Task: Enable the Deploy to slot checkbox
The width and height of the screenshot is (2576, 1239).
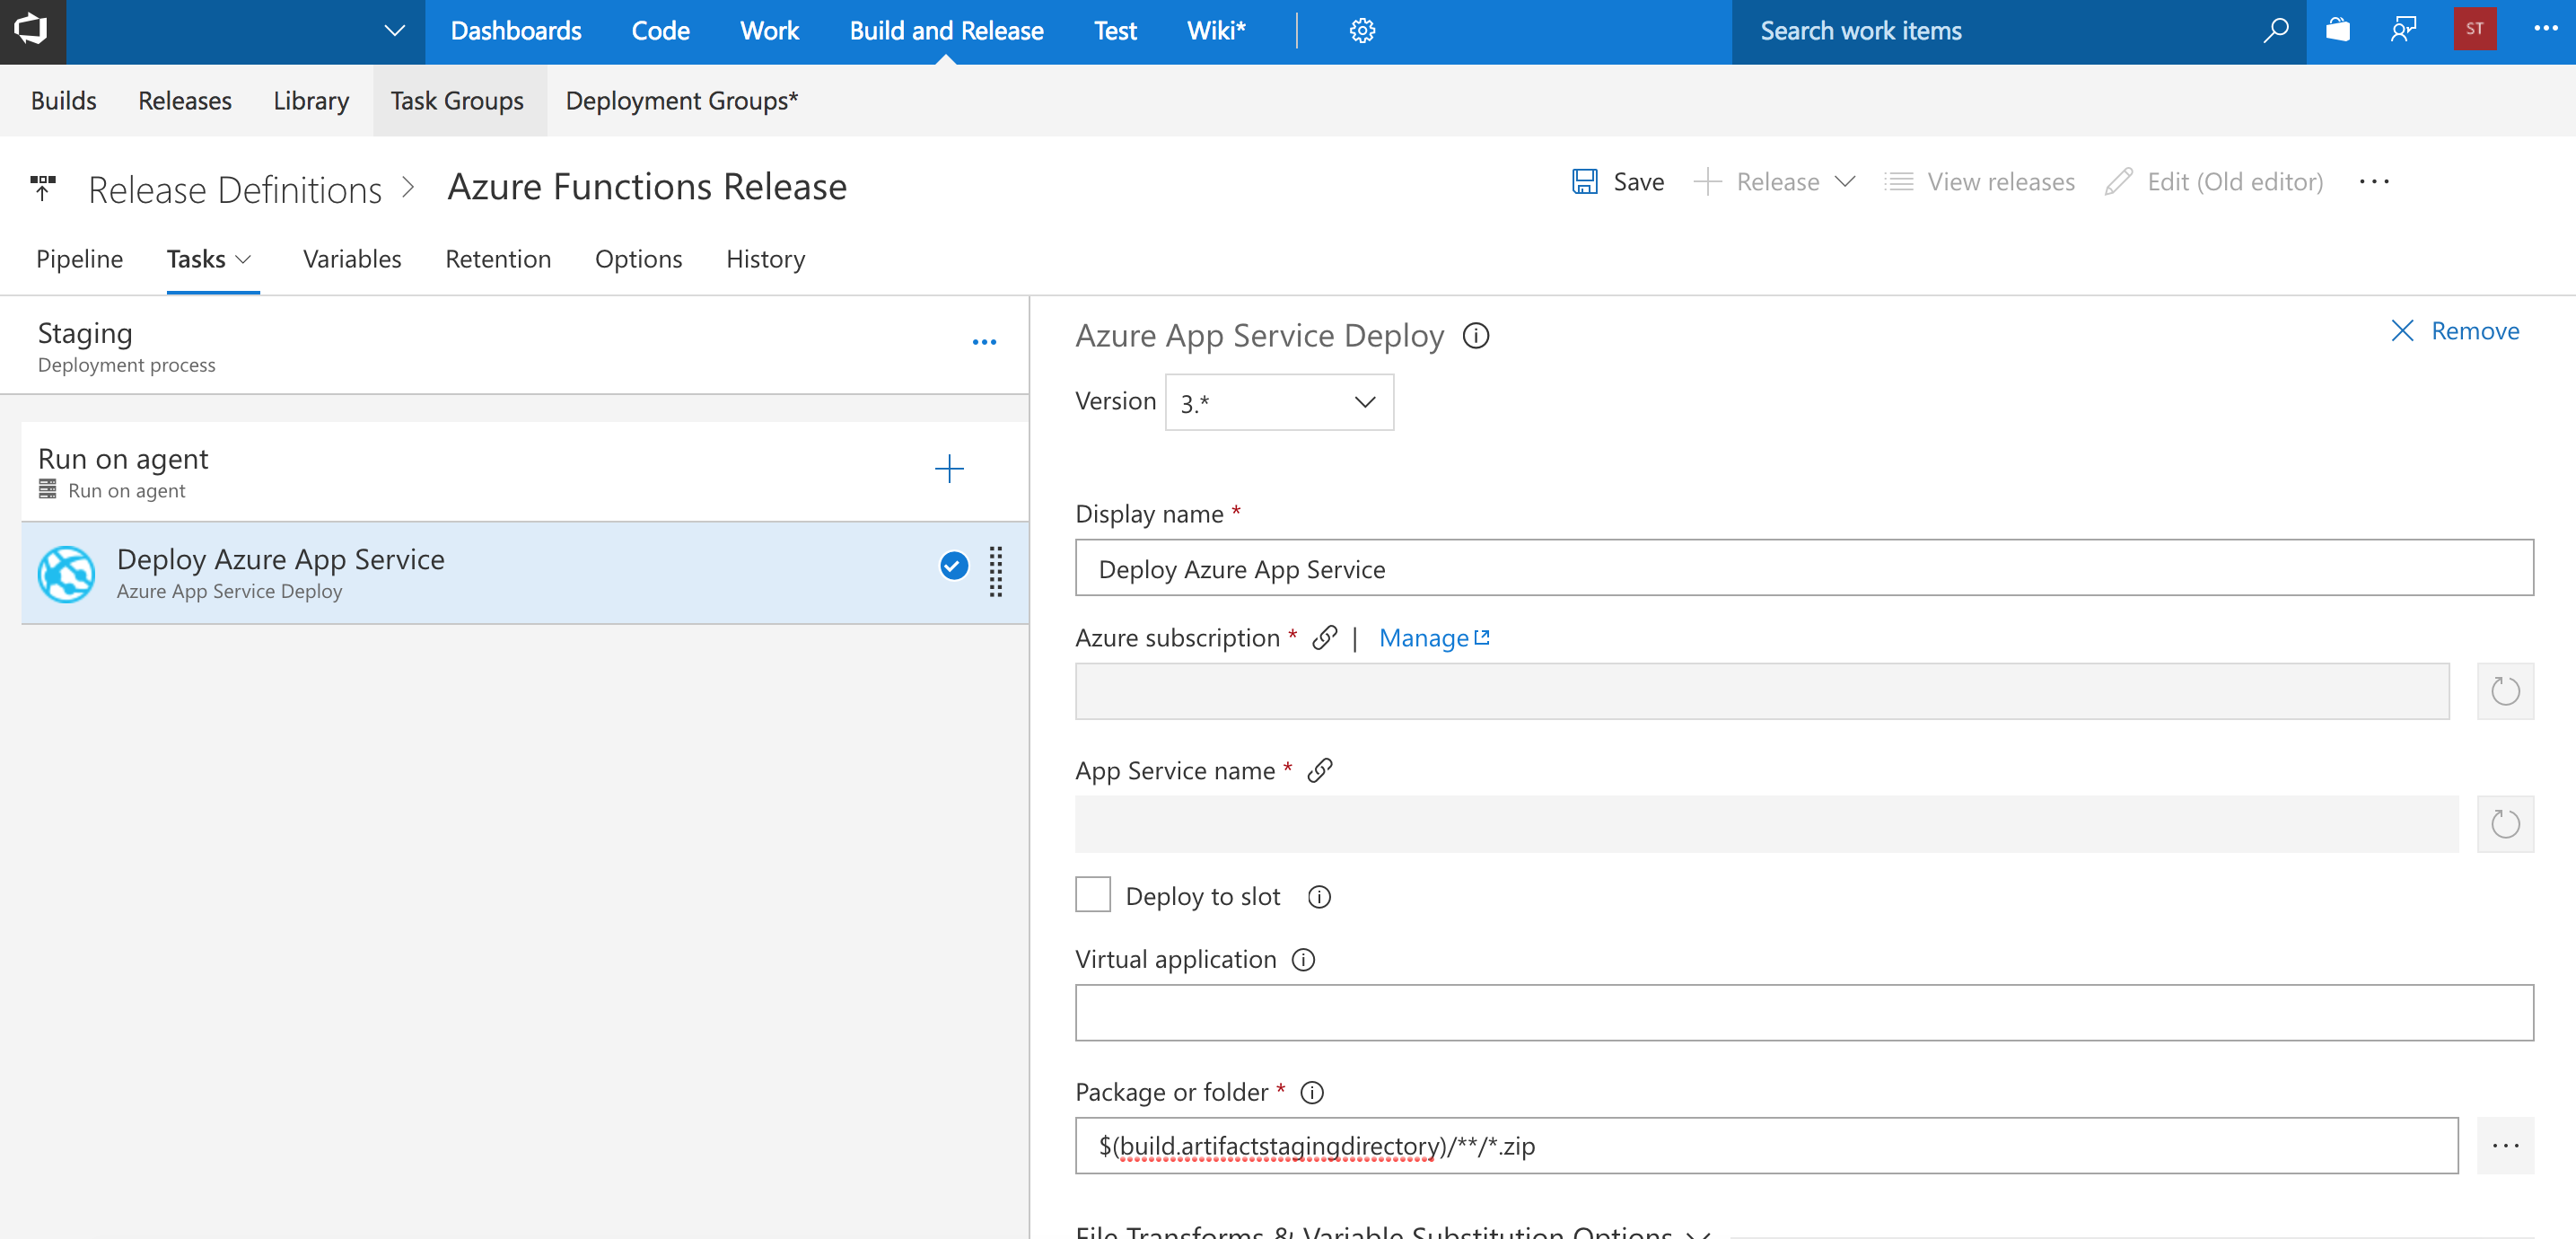Action: click(x=1093, y=895)
